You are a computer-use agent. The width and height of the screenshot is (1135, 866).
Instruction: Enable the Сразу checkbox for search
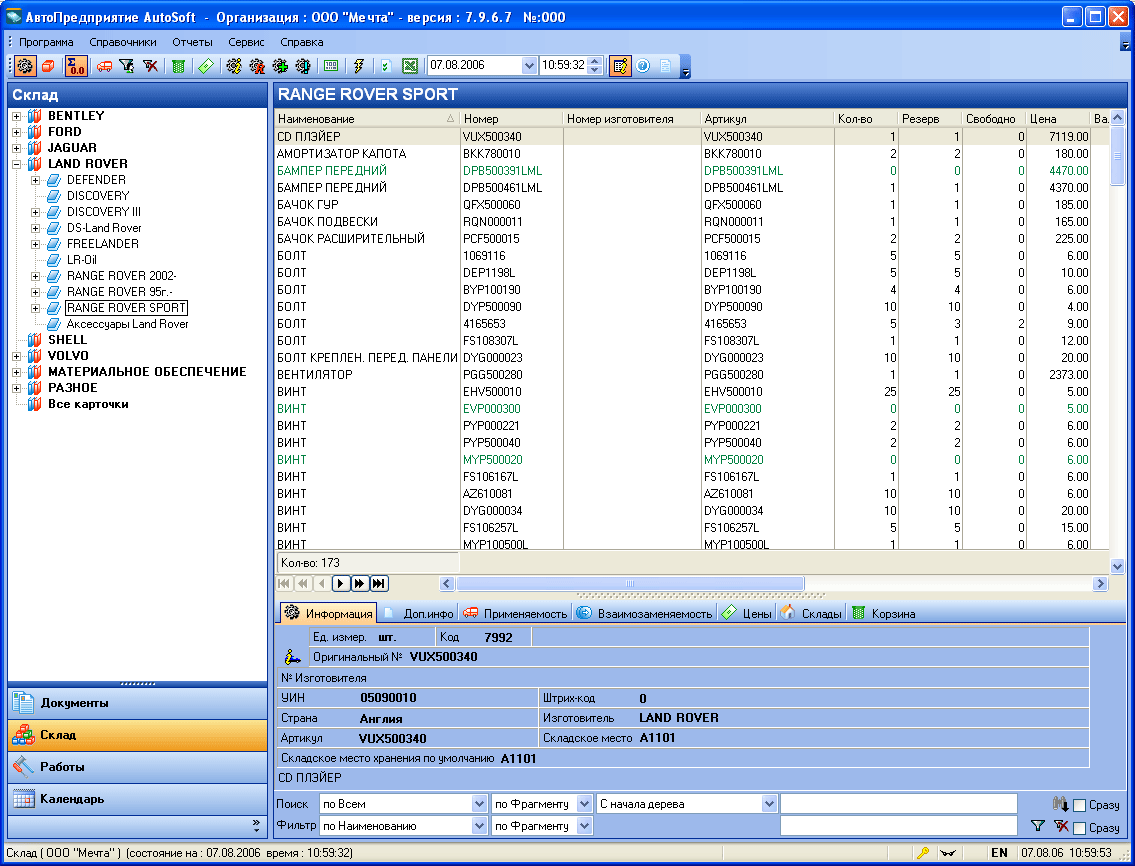tap(1079, 805)
